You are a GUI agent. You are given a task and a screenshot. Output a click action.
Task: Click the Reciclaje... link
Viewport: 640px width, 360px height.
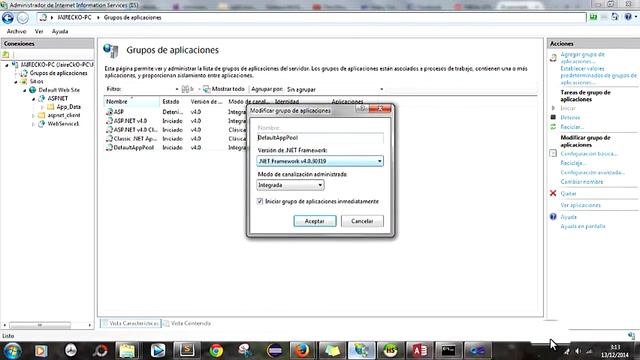click(573, 163)
